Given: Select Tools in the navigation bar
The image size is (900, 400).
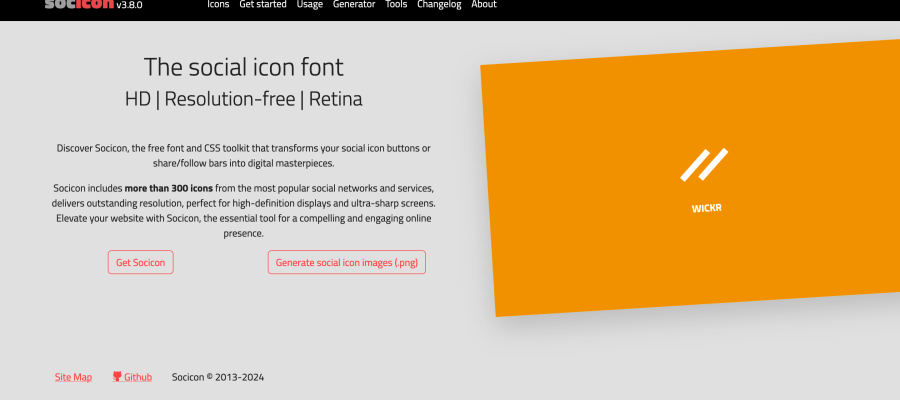Looking at the screenshot, I should tap(396, 5).
